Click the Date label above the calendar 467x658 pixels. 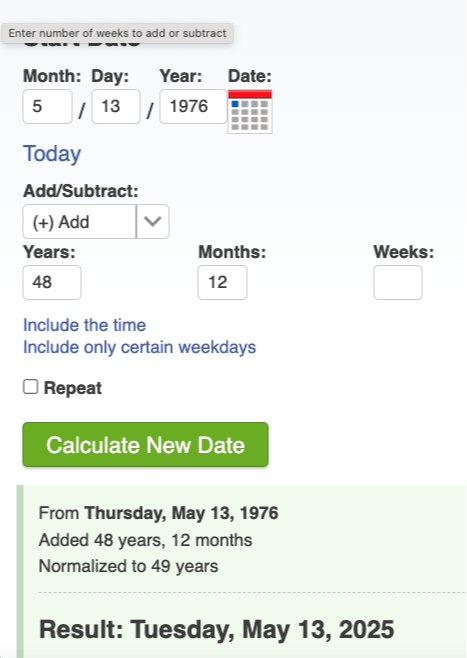(x=250, y=76)
